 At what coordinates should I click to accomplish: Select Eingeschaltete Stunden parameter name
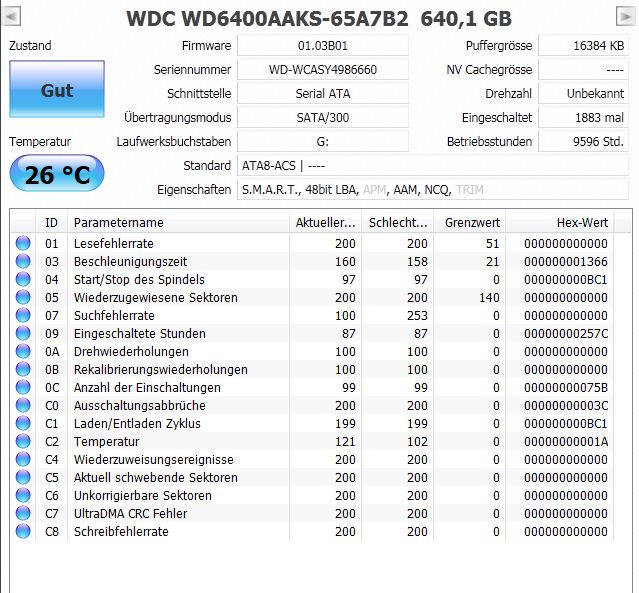coord(140,333)
